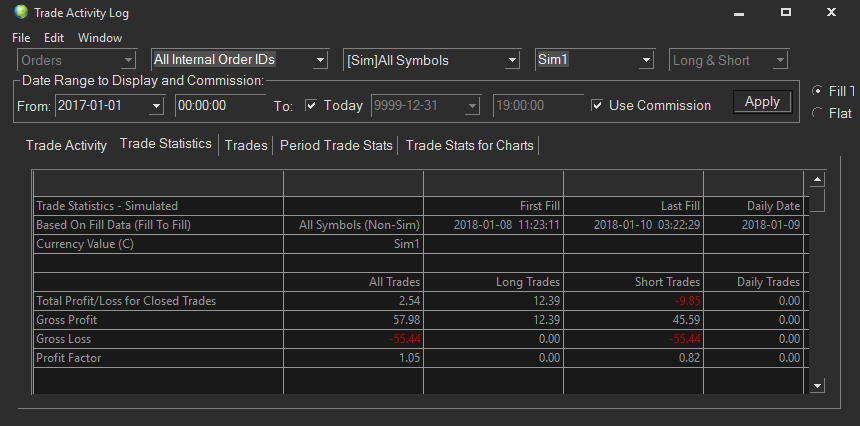
Task: Click the vertical scrollbar thumb of table
Action: click(x=817, y=200)
